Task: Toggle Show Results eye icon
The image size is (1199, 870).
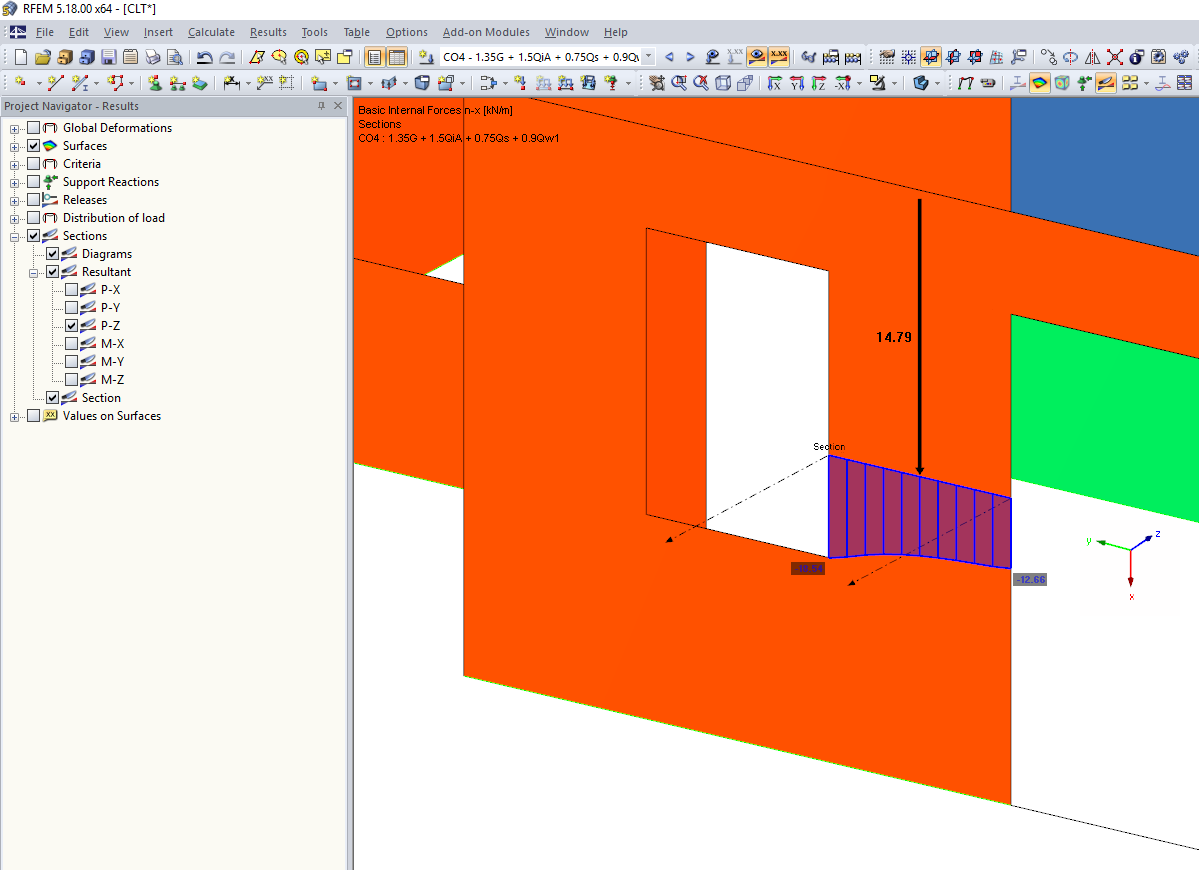Action: coord(757,57)
